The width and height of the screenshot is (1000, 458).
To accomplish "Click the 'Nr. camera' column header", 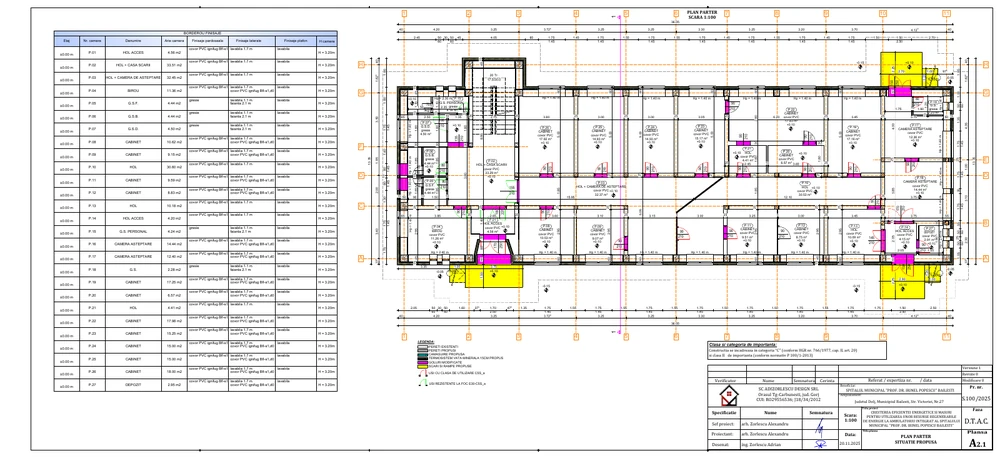I will (x=92, y=41).
